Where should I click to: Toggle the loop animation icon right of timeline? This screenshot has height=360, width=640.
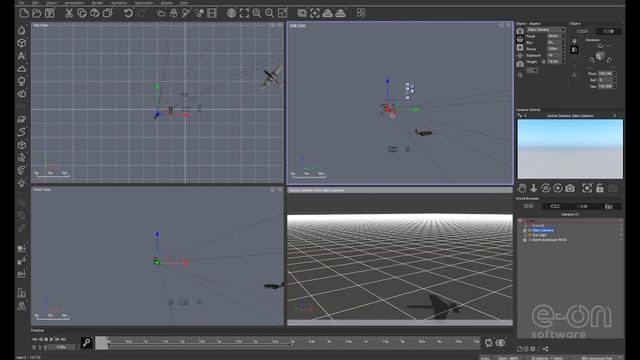pos(489,343)
